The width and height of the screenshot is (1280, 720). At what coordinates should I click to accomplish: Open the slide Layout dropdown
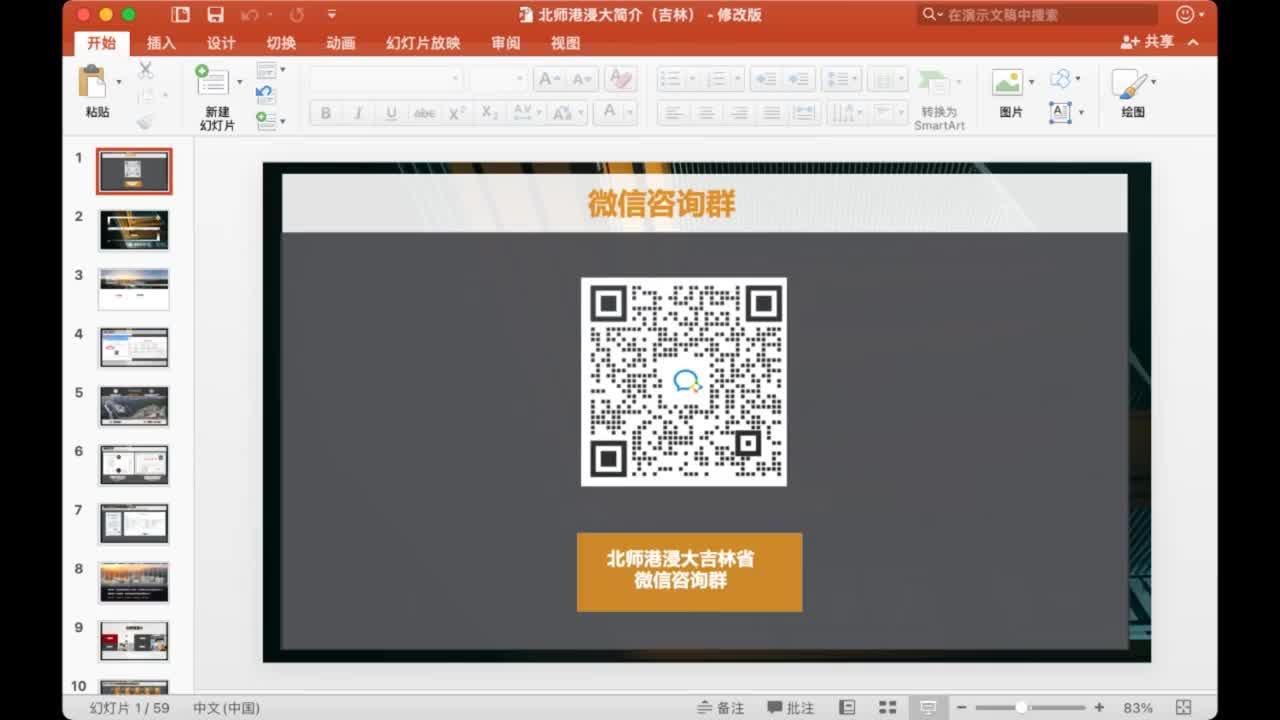coord(271,70)
